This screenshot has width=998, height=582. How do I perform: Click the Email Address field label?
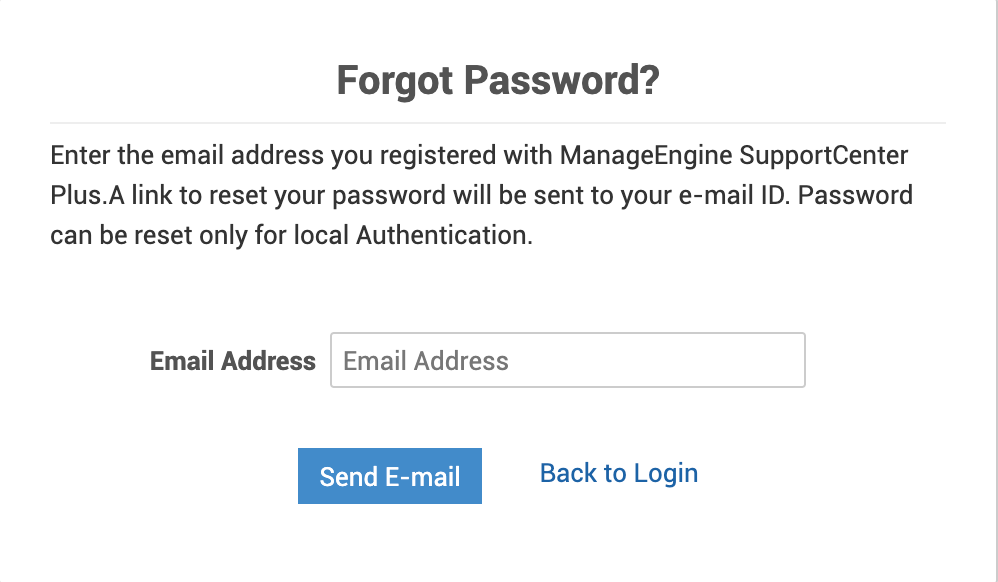tap(232, 361)
